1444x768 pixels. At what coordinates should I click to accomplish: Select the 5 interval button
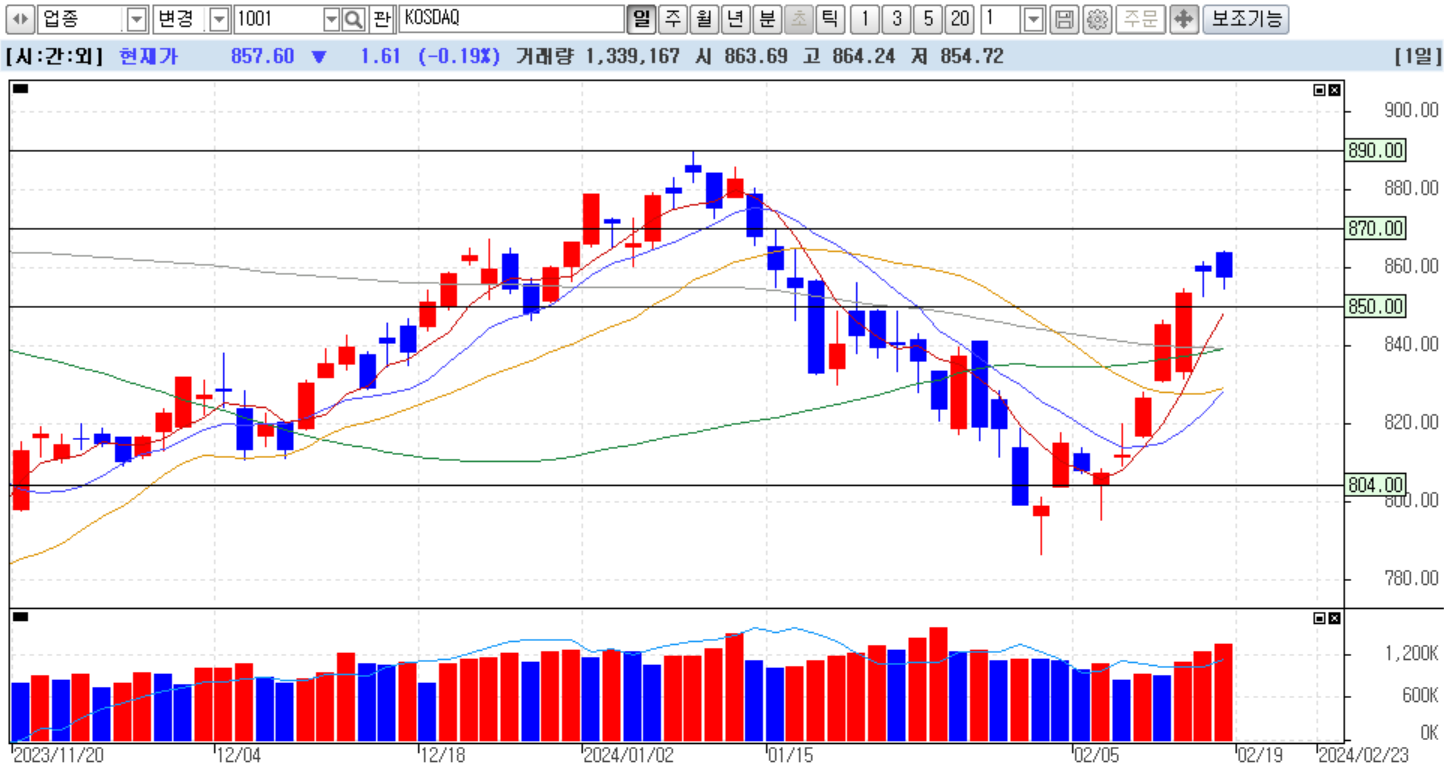tap(928, 19)
